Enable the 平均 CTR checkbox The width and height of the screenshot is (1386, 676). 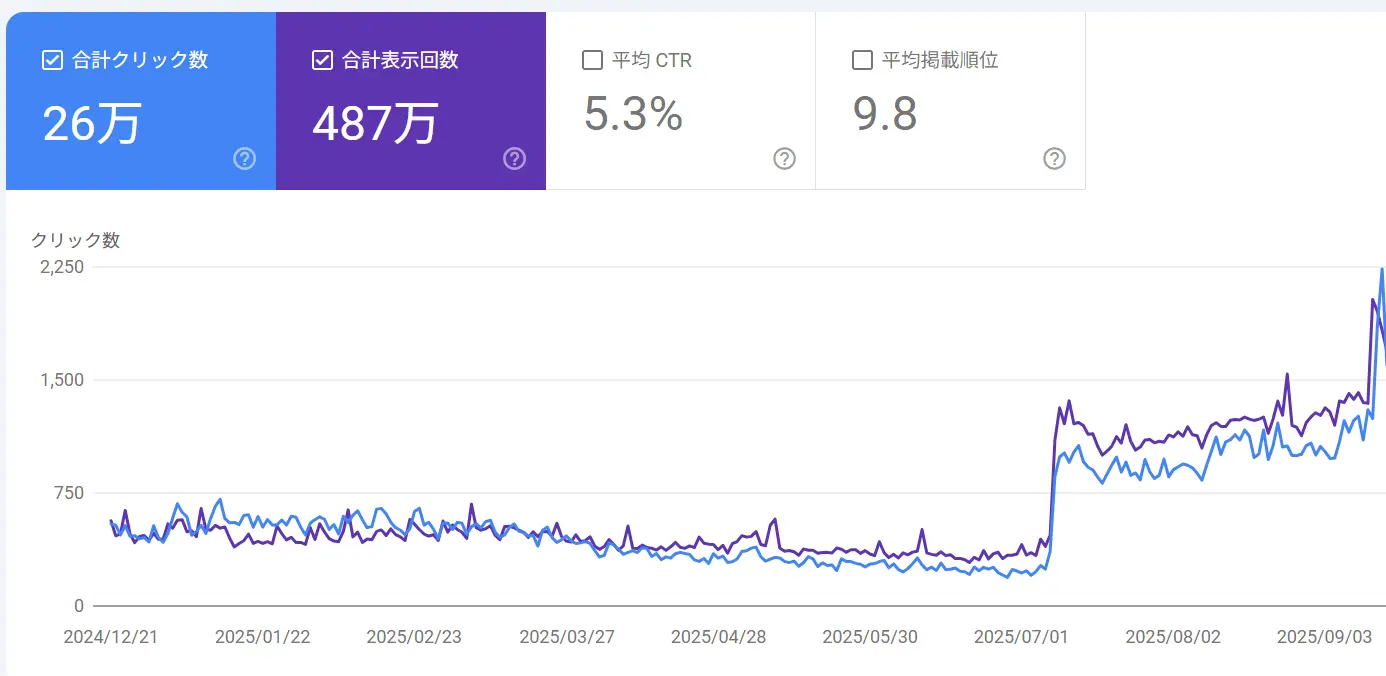[591, 59]
